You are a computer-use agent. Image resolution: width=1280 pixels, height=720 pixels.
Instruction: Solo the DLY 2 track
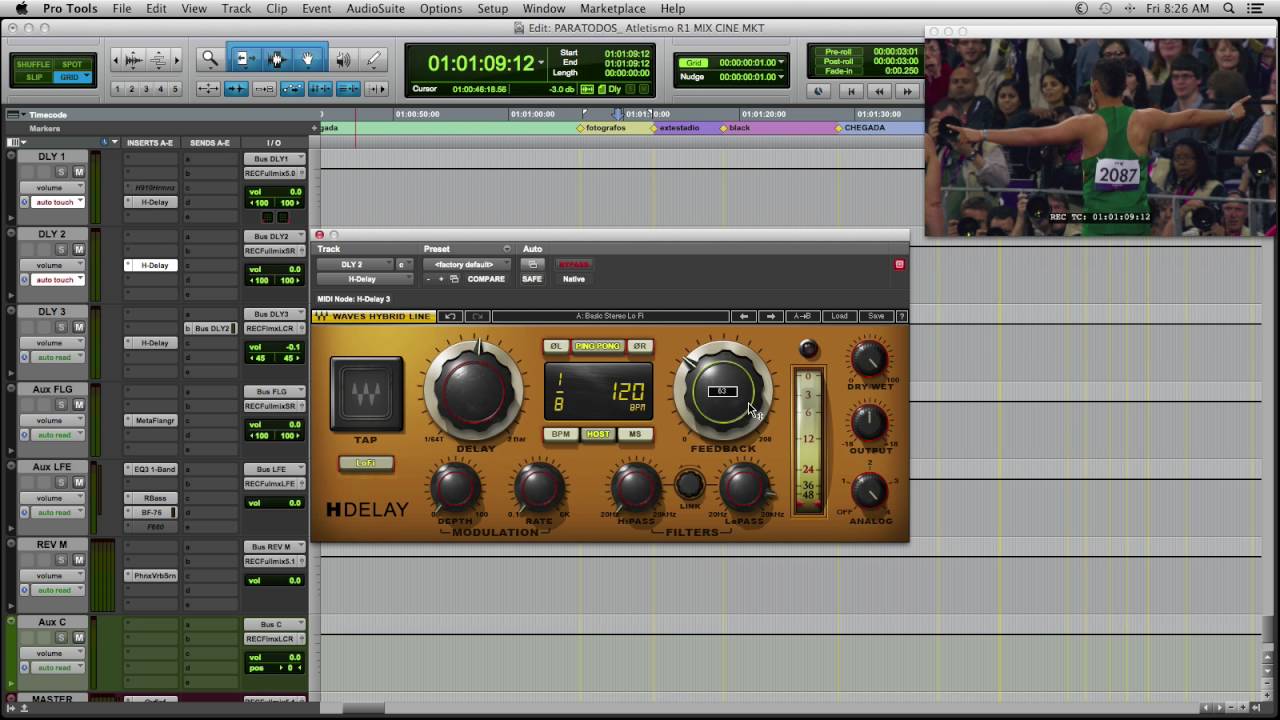tap(61, 249)
